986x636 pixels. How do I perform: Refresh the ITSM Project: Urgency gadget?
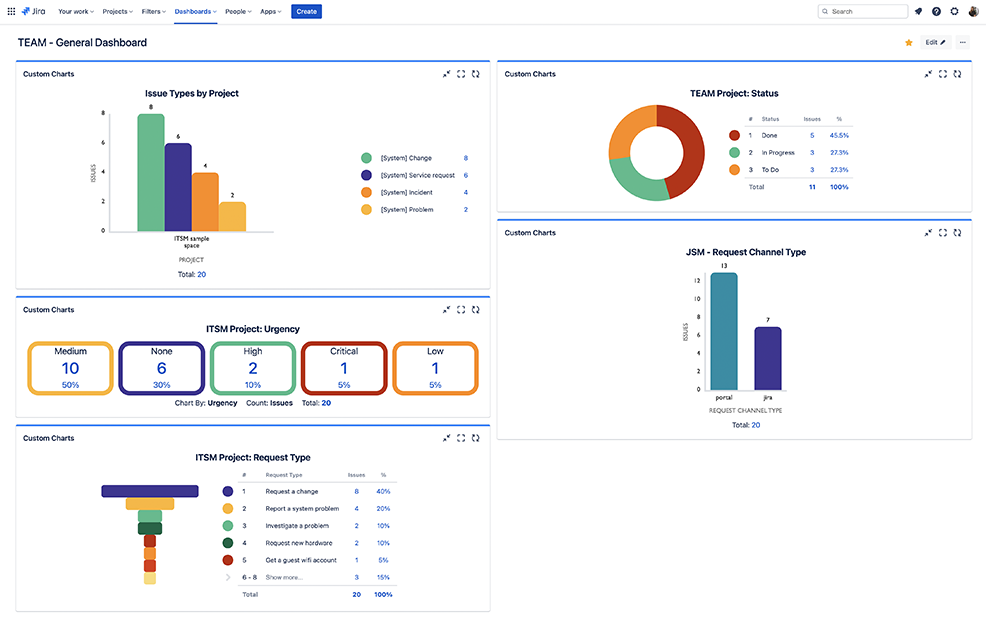coord(475,310)
